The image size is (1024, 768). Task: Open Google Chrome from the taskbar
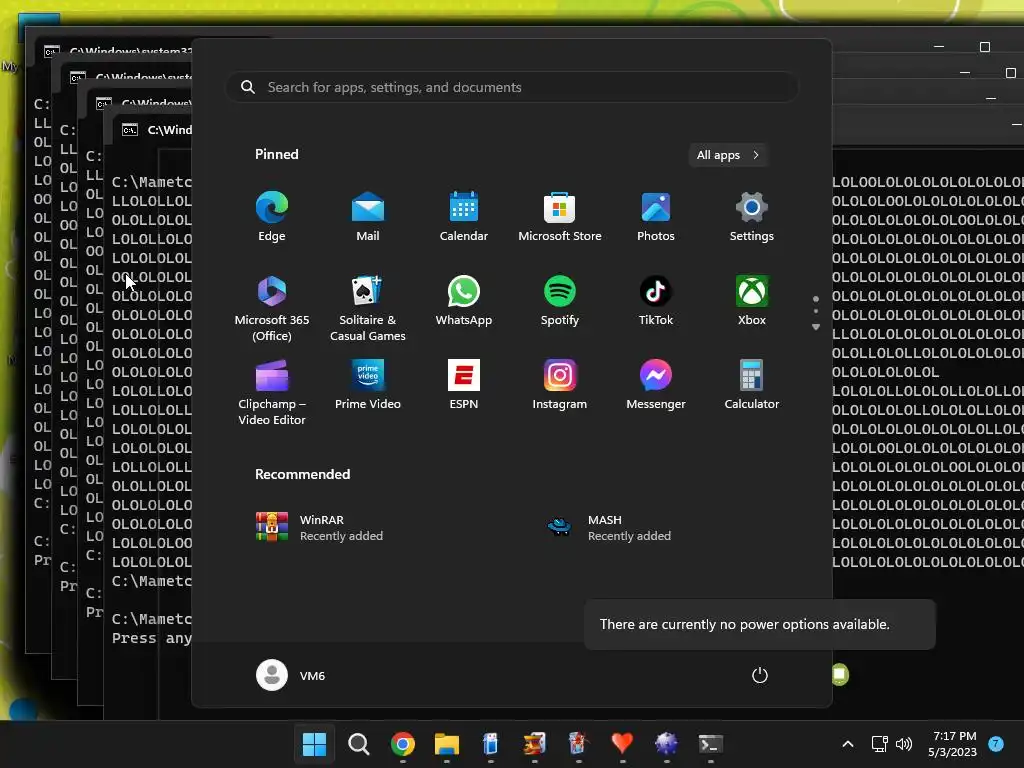tap(402, 744)
